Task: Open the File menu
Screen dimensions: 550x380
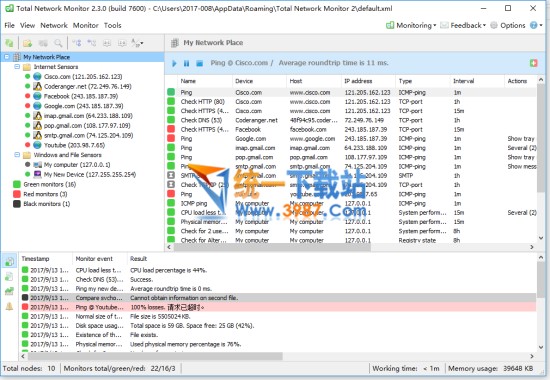Action: click(9, 25)
